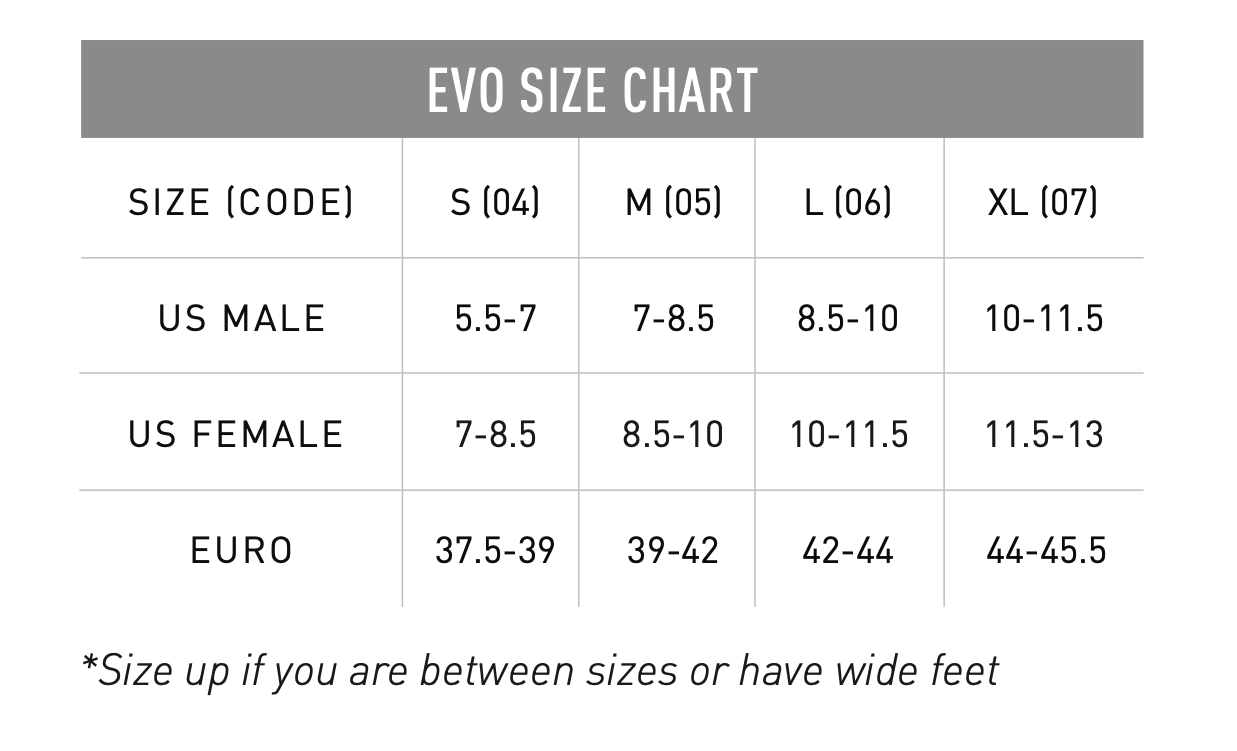Viewport: 1237px width, 751px height.
Task: Select US Female size L cell 10-11.5
Action: click(849, 435)
